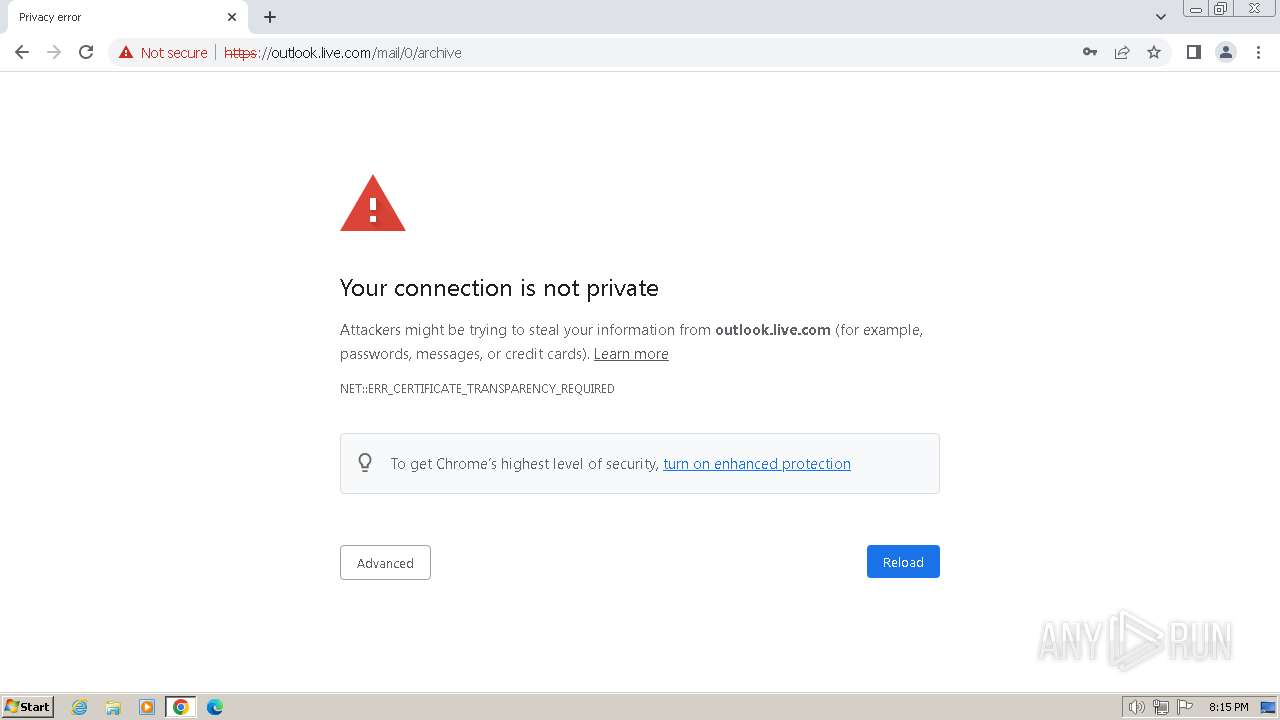This screenshot has width=1280, height=720.
Task: Minimize the Chrome window
Action: pyautogui.click(x=1196, y=9)
